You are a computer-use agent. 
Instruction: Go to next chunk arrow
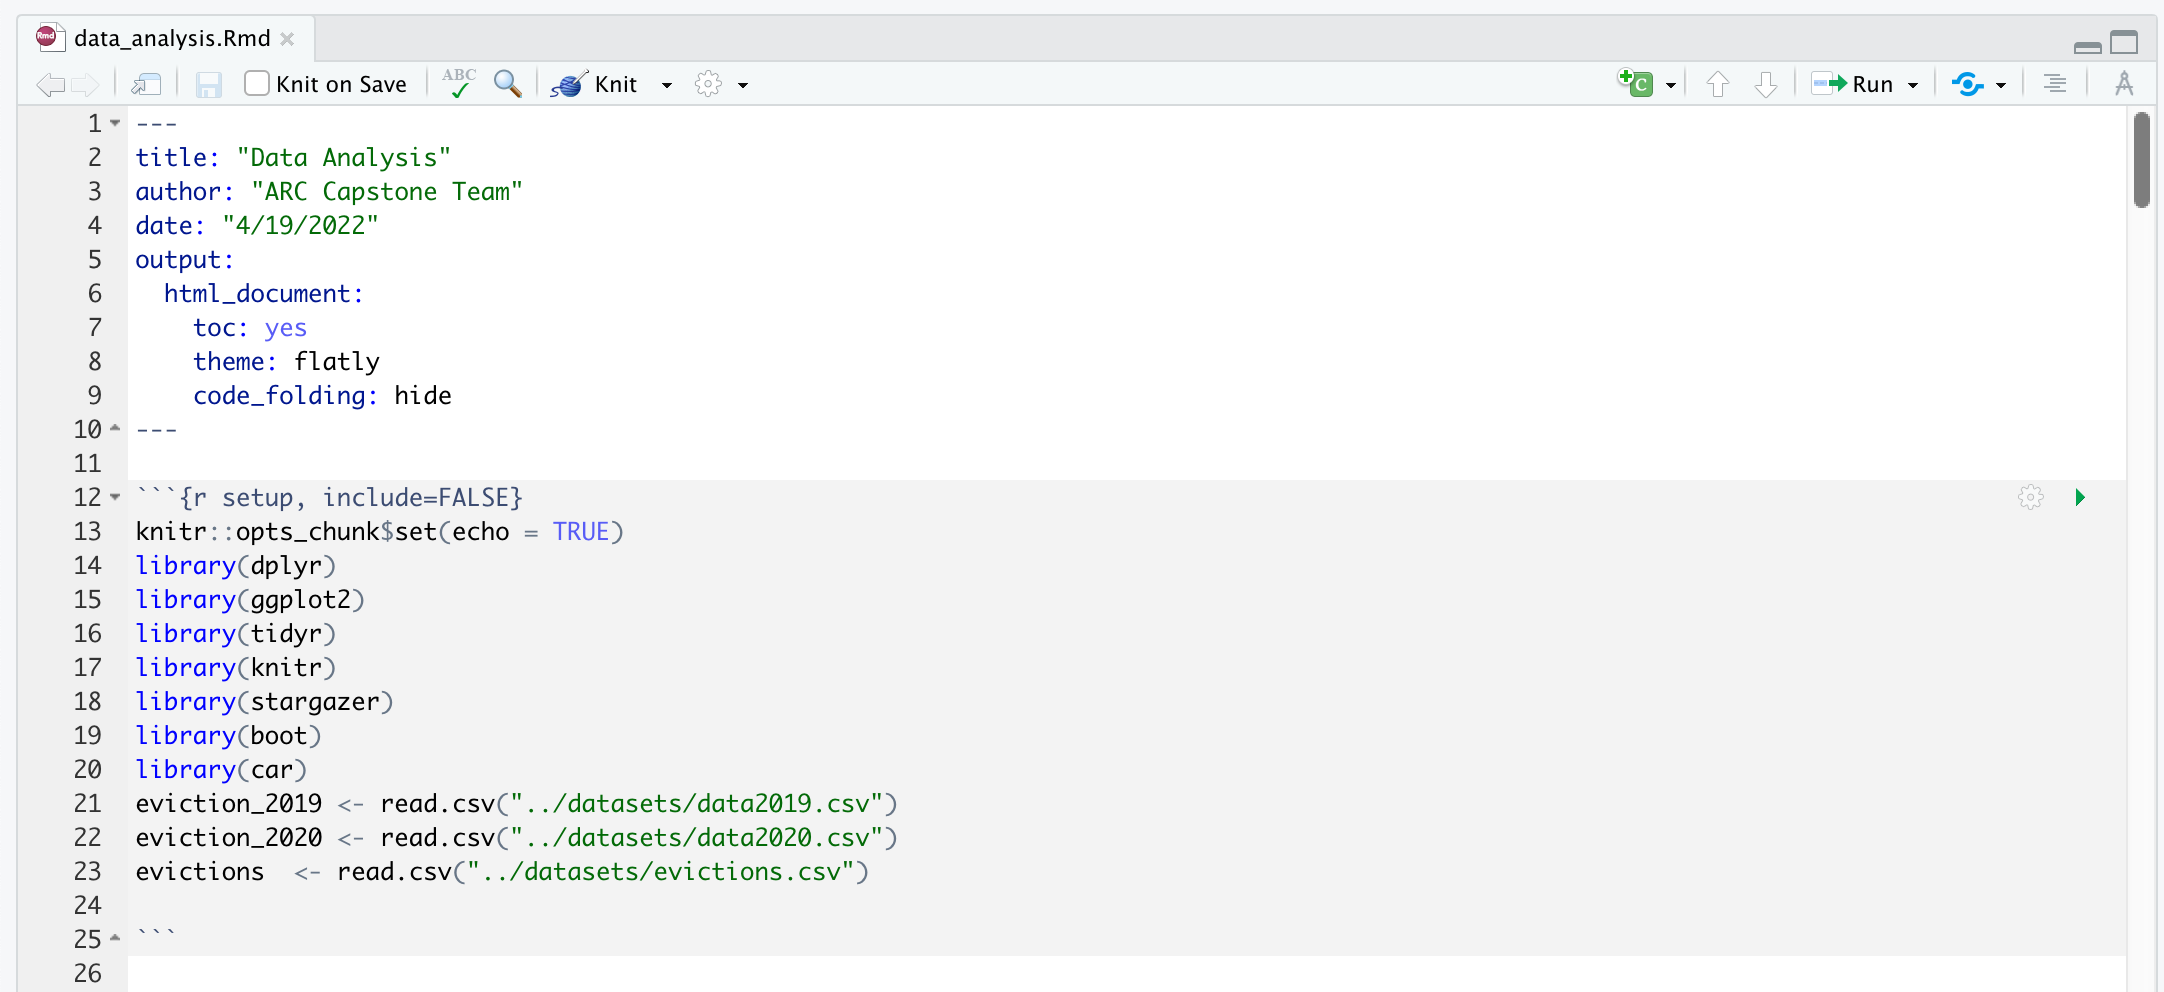point(1766,85)
